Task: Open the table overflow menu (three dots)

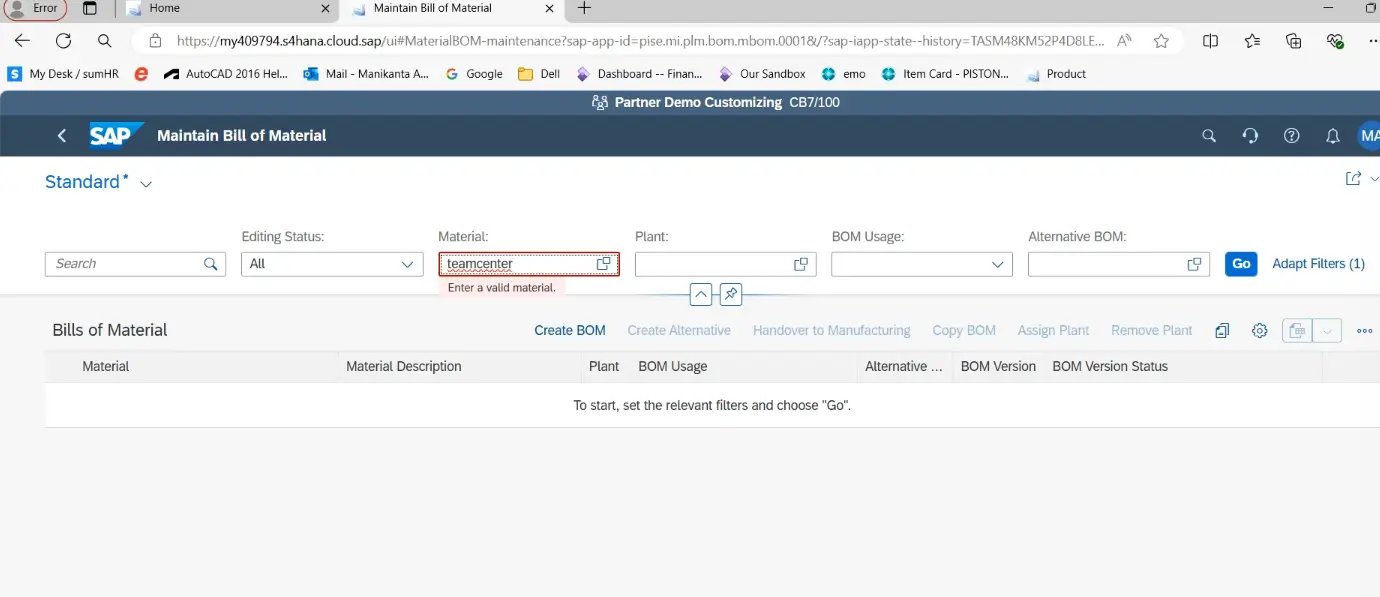Action: [1364, 331]
